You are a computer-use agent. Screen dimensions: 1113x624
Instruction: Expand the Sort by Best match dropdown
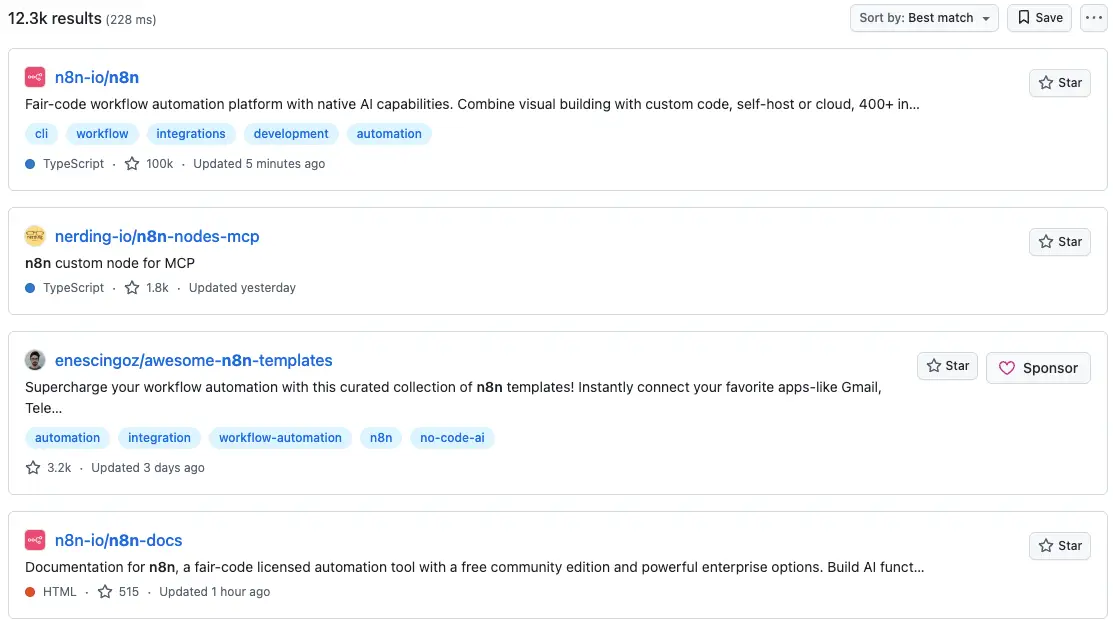point(924,18)
